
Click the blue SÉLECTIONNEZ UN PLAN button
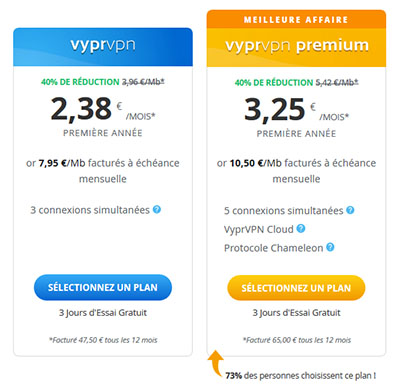click(x=103, y=287)
